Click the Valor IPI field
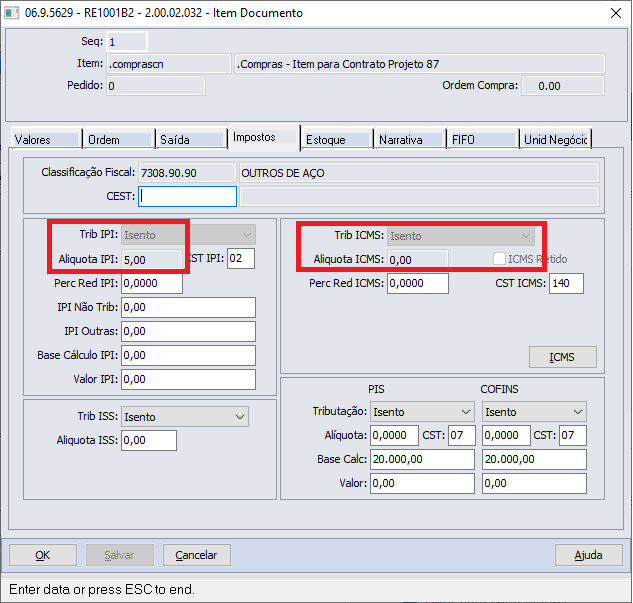 pos(188,379)
